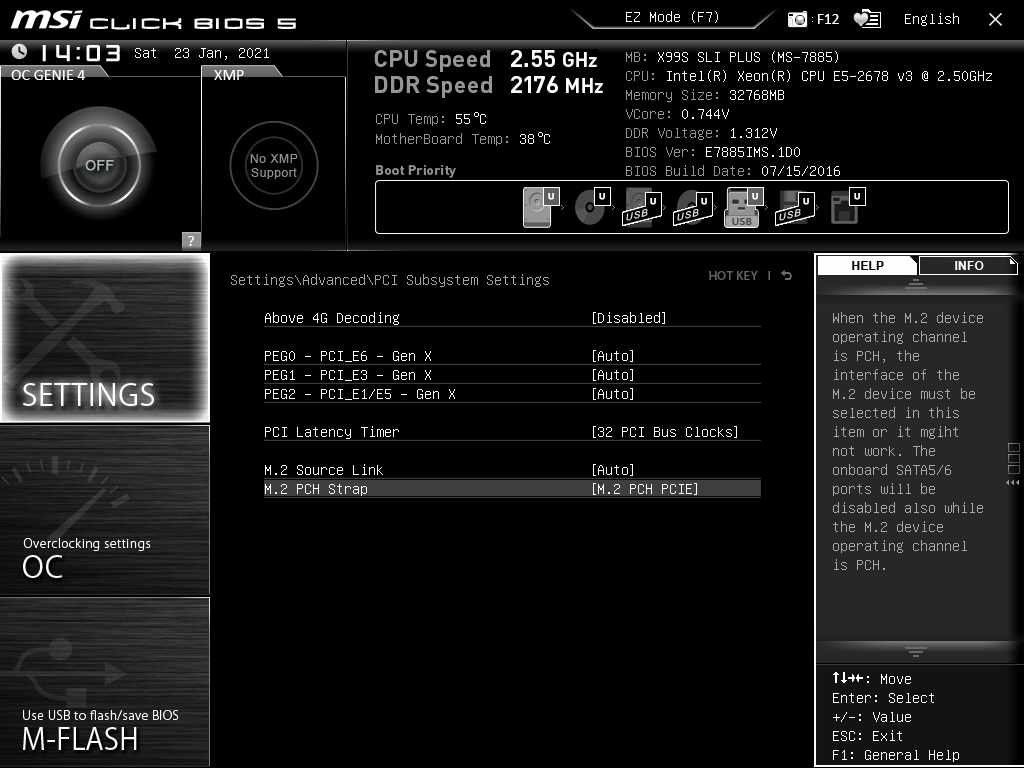
Task: Click the network boot icon's U badge
Action: 857,196
